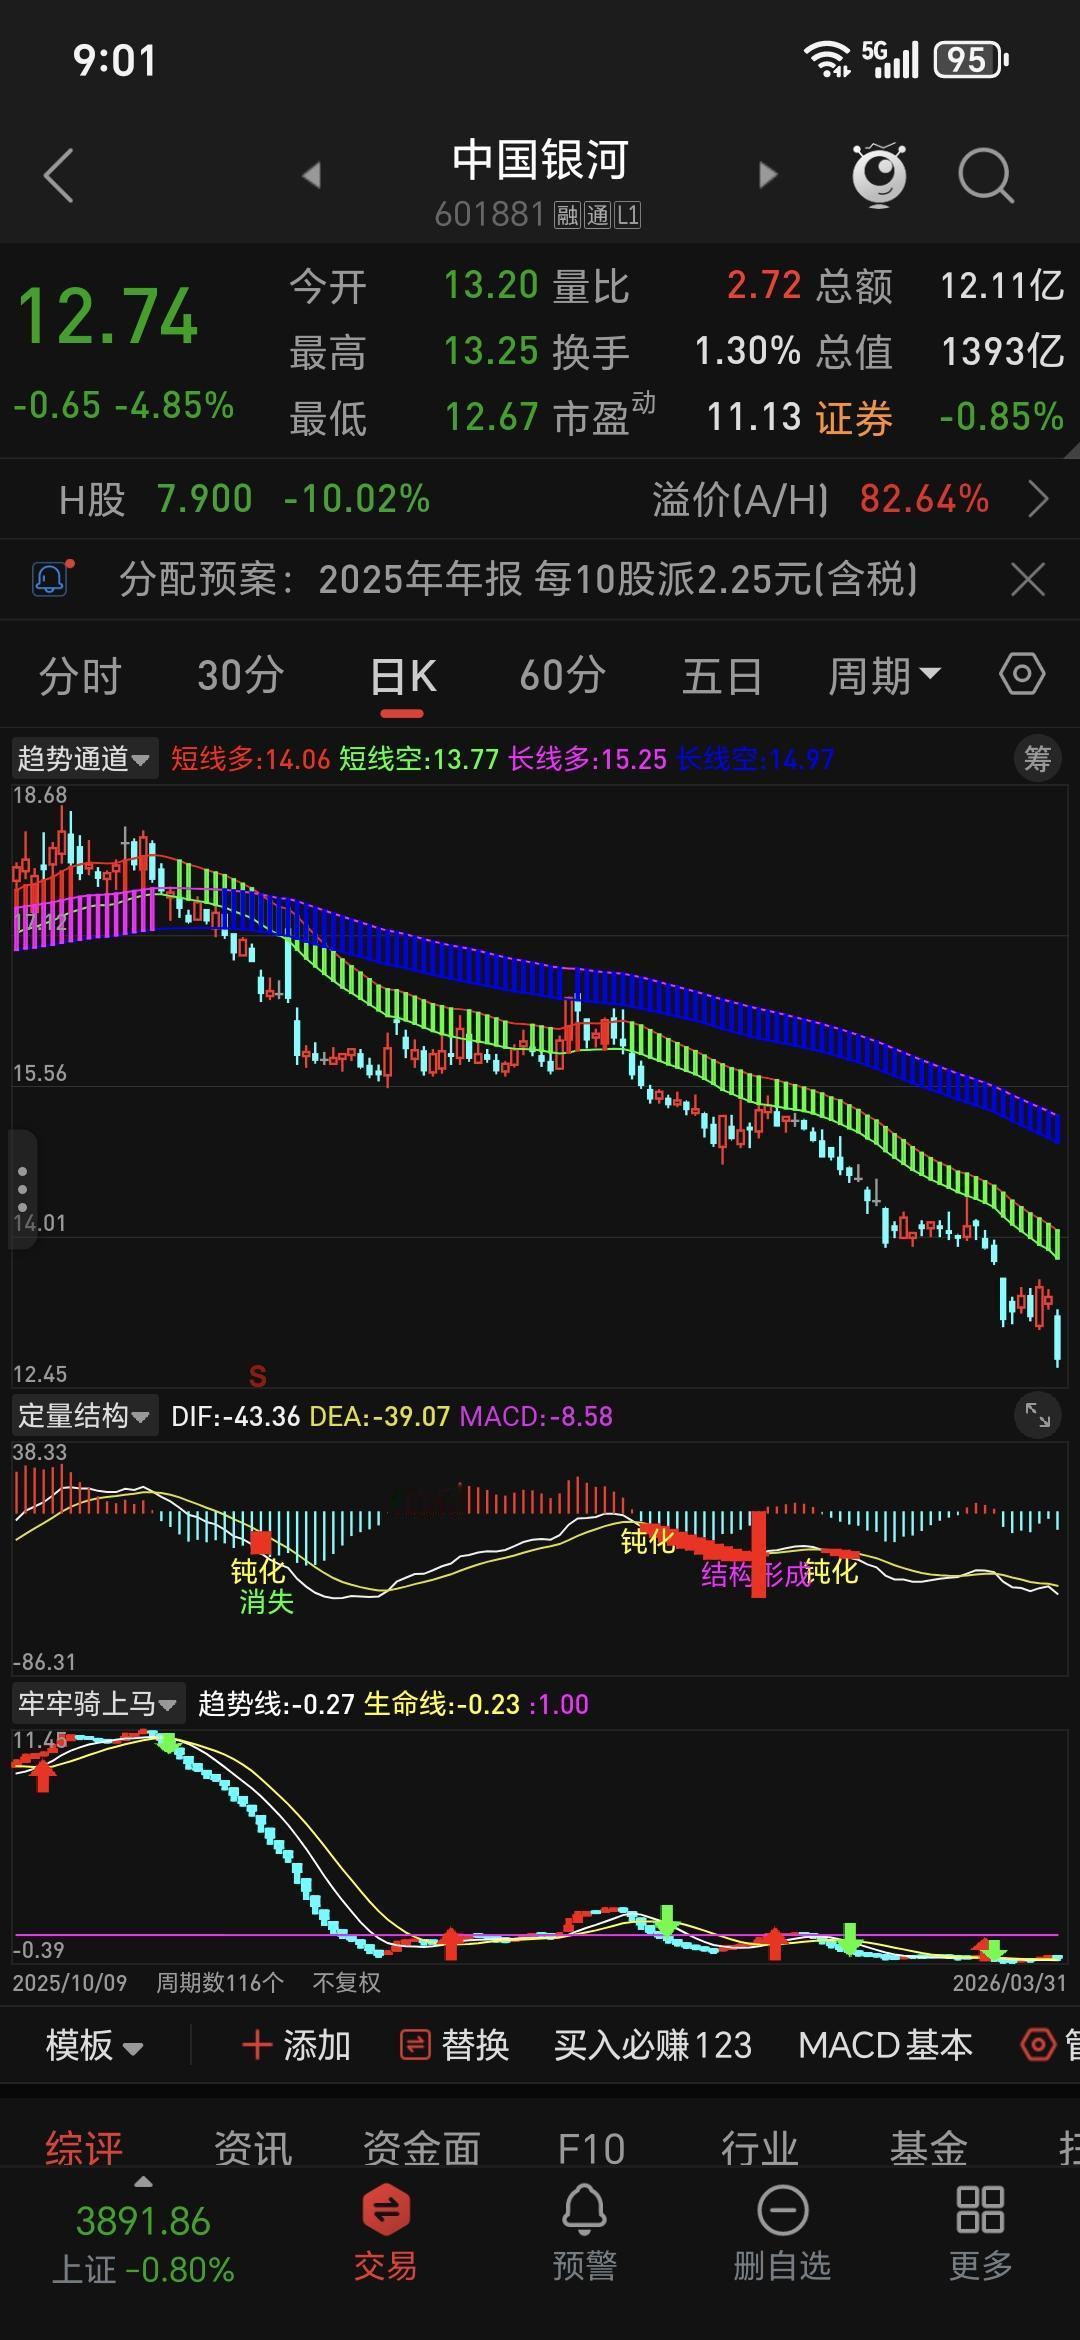Expand the 趋势通道 indicator dropdown

84,759
